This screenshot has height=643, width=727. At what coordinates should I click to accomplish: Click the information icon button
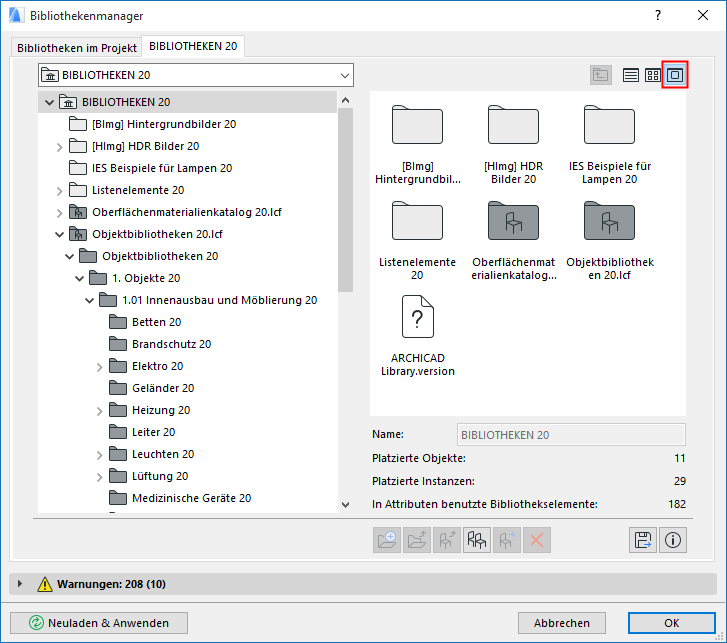(673, 540)
